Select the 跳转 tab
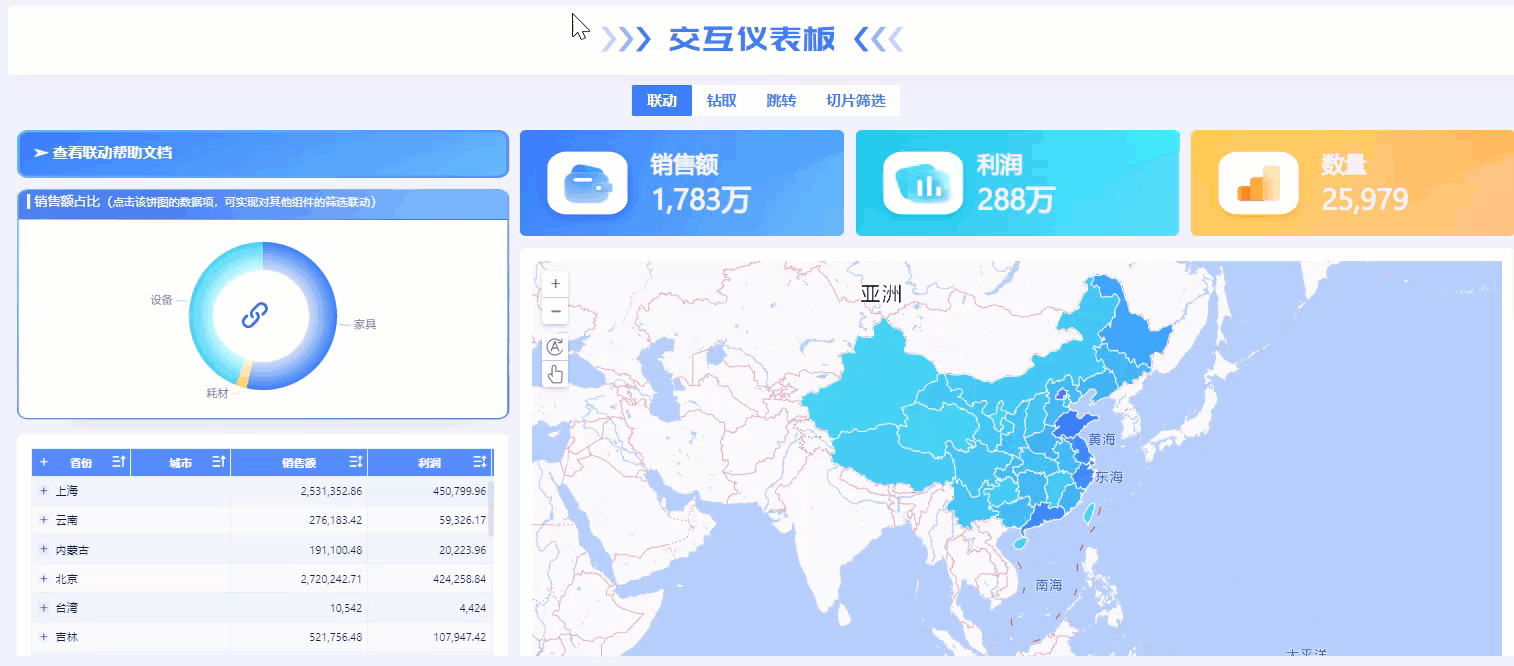 [x=781, y=100]
